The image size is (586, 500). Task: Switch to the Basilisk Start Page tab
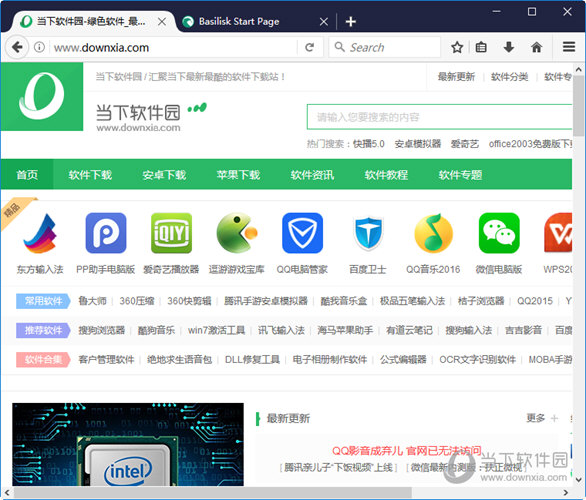254,22
